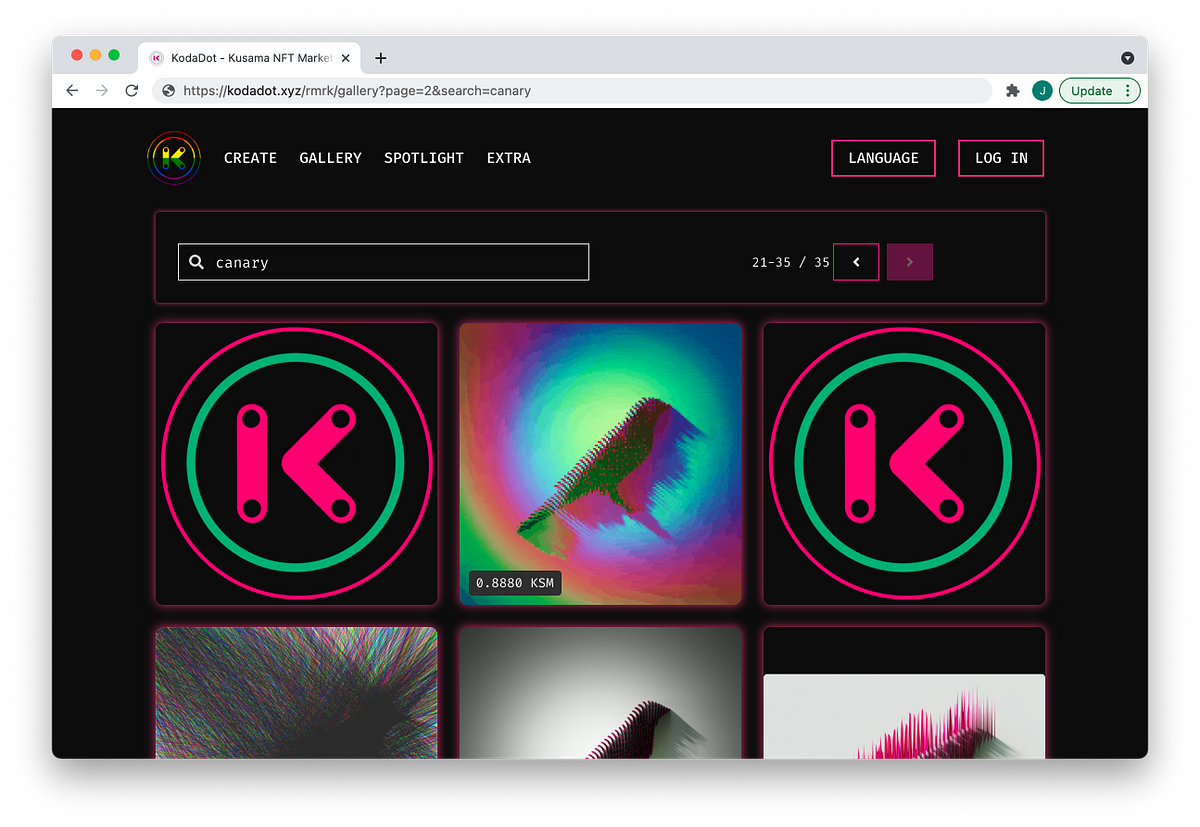The width and height of the screenshot is (1200, 827).
Task: Click the 21-35 / 35 pagination count
Action: 790,262
